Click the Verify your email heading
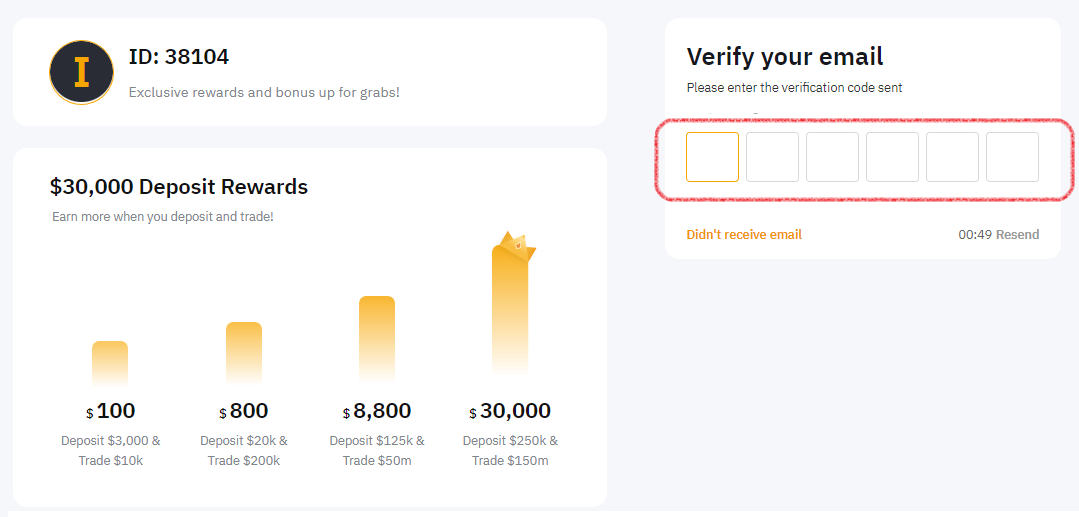1079x517 pixels. pyautogui.click(x=785, y=56)
